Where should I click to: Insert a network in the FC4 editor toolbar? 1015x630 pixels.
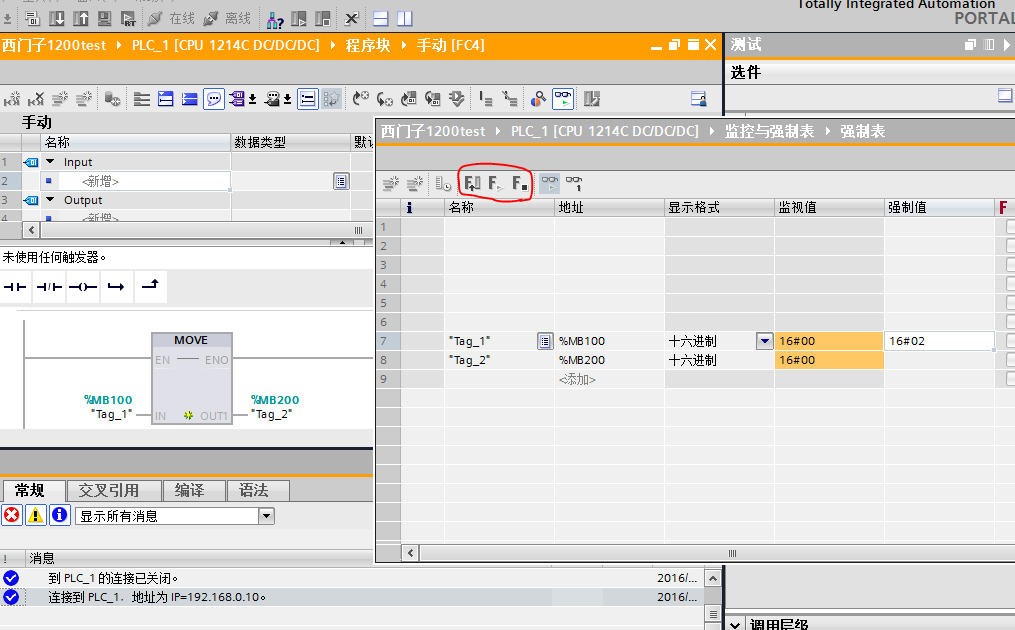pos(12,99)
